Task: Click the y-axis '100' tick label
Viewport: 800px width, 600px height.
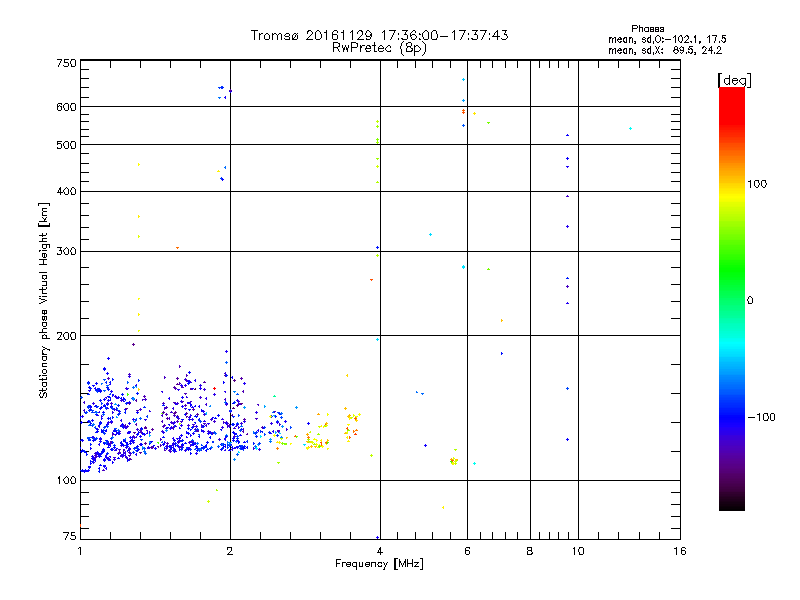Action: (x=66, y=481)
